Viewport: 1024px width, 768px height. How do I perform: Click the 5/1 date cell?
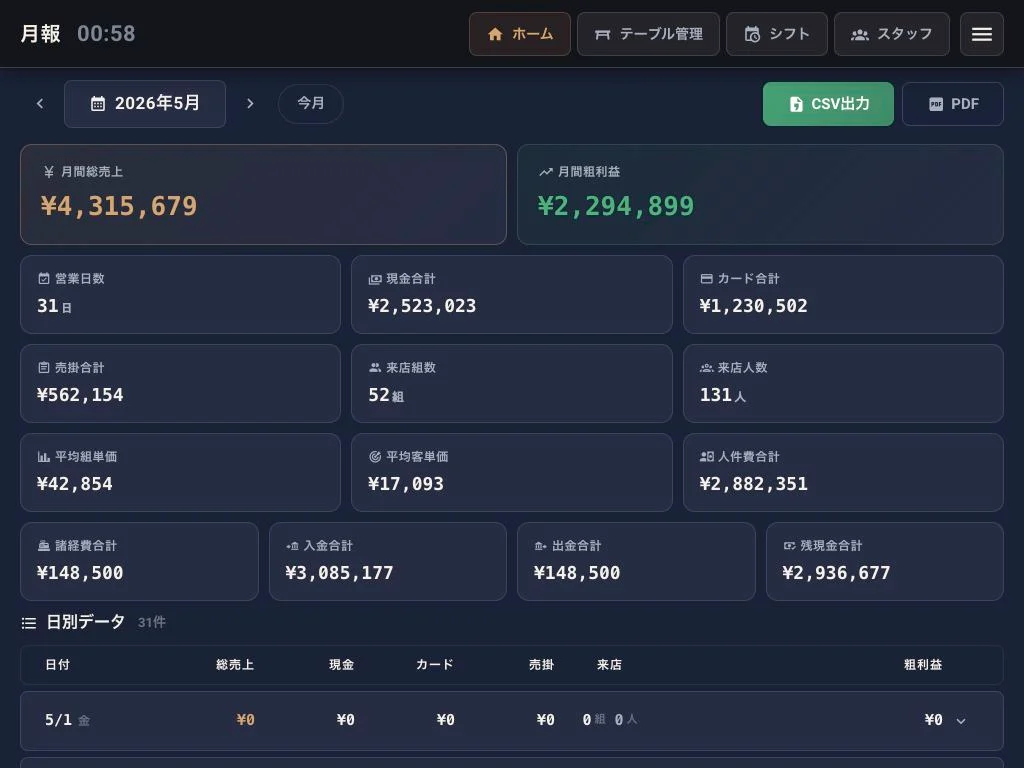coord(67,720)
